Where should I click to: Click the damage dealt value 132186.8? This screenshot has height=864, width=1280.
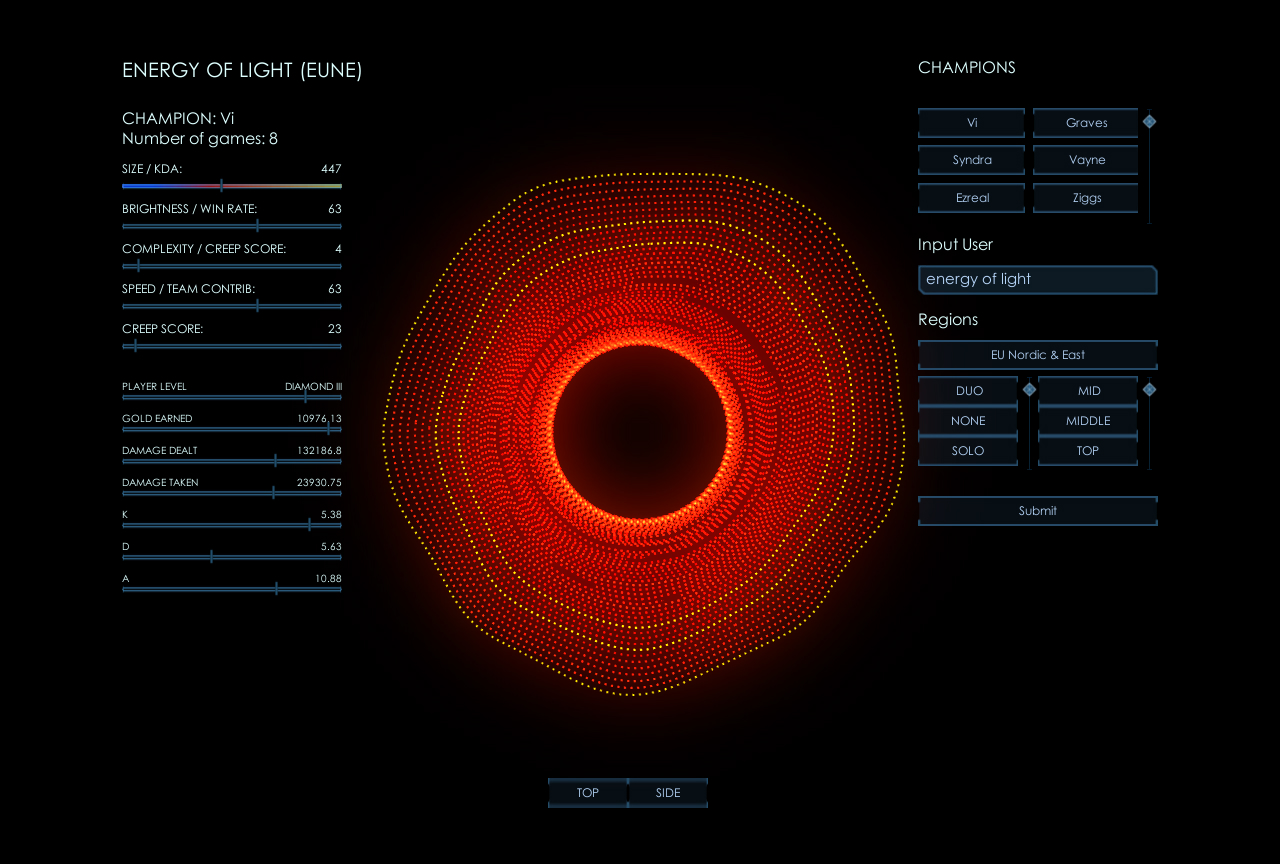319,450
